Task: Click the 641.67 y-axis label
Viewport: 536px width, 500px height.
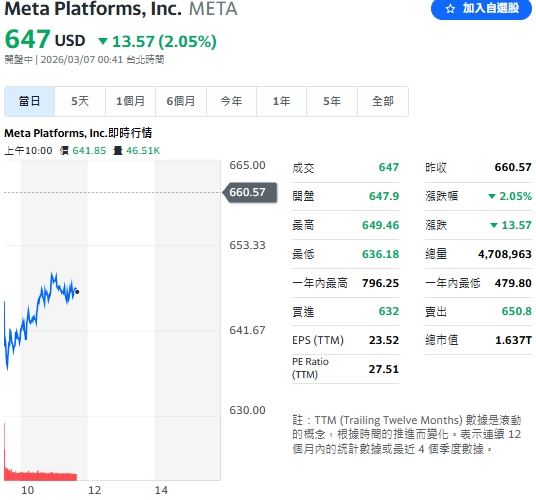Action: click(247, 330)
